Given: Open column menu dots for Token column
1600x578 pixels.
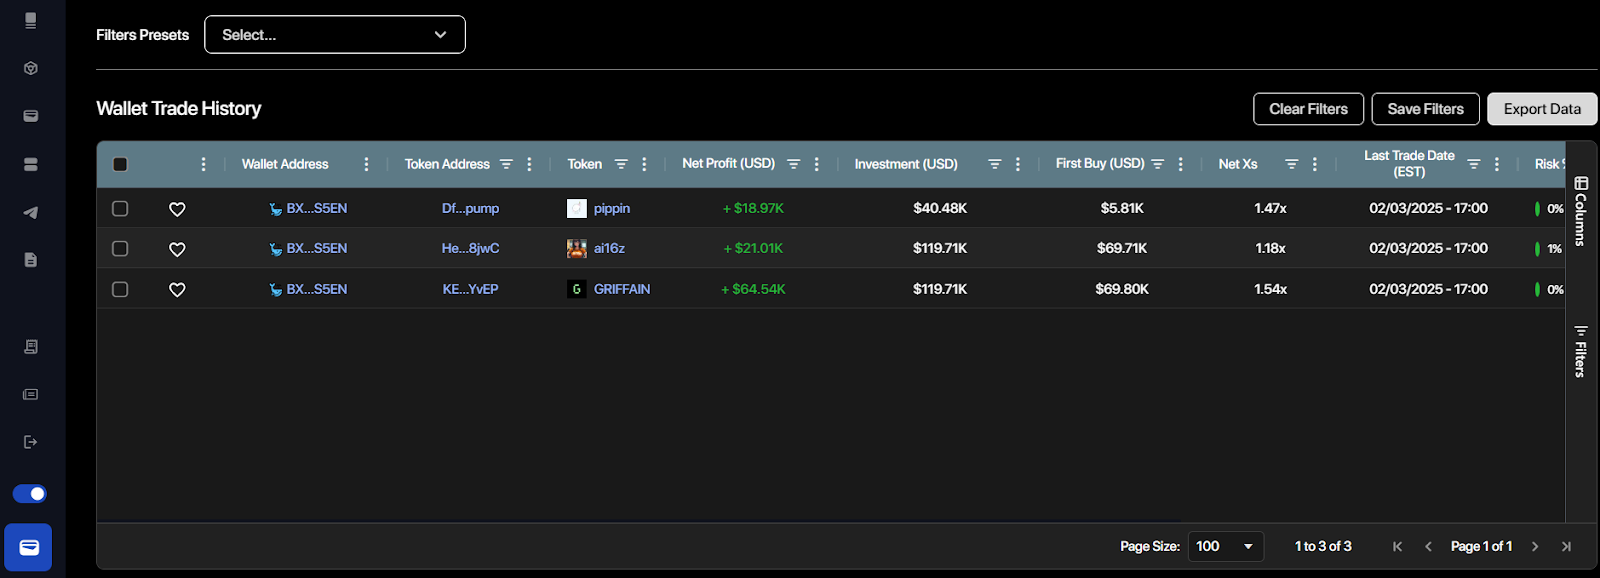Looking at the screenshot, I should 644,164.
